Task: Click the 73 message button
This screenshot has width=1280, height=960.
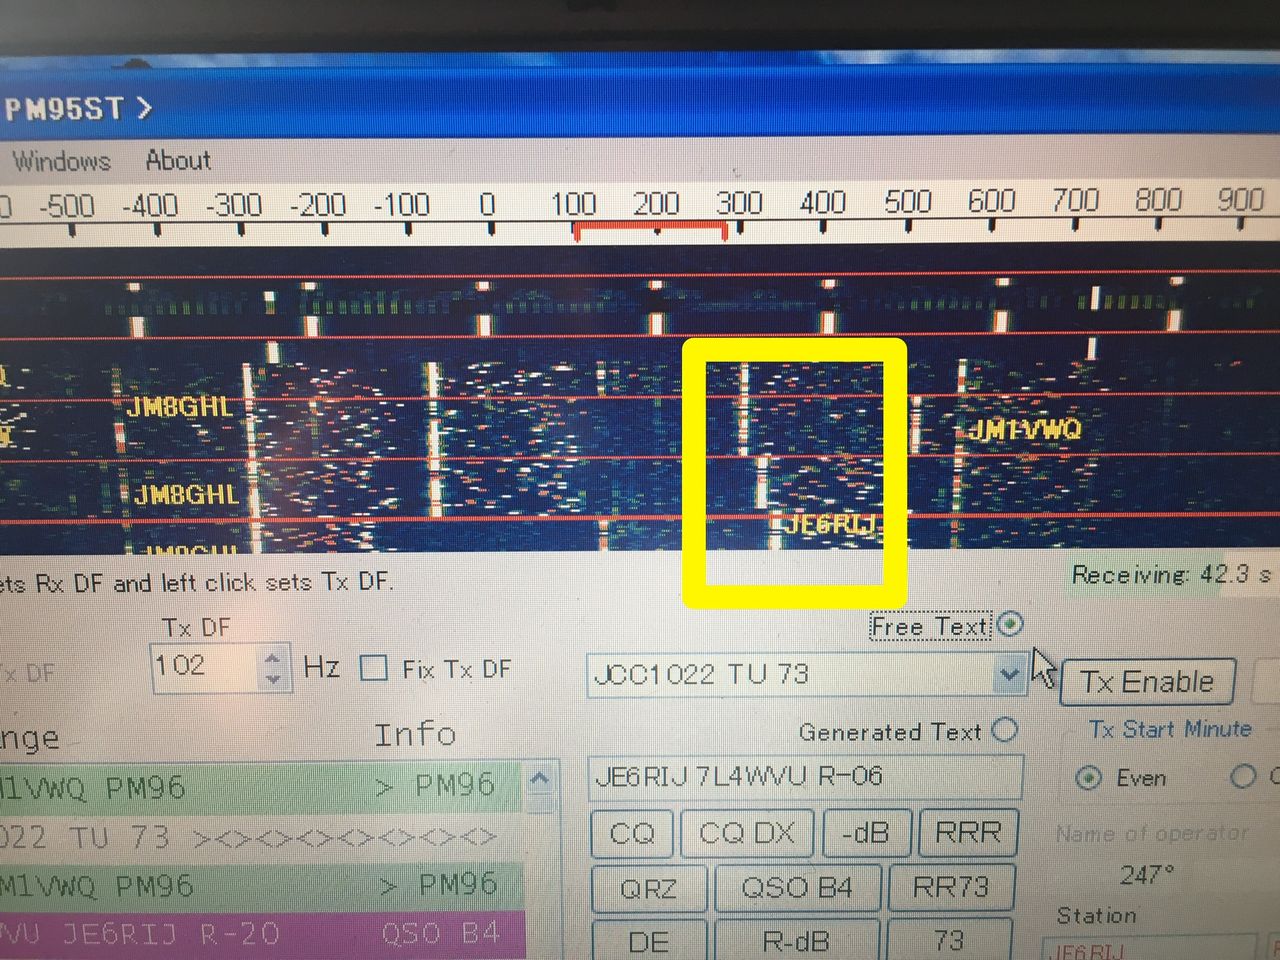Action: coord(950,941)
